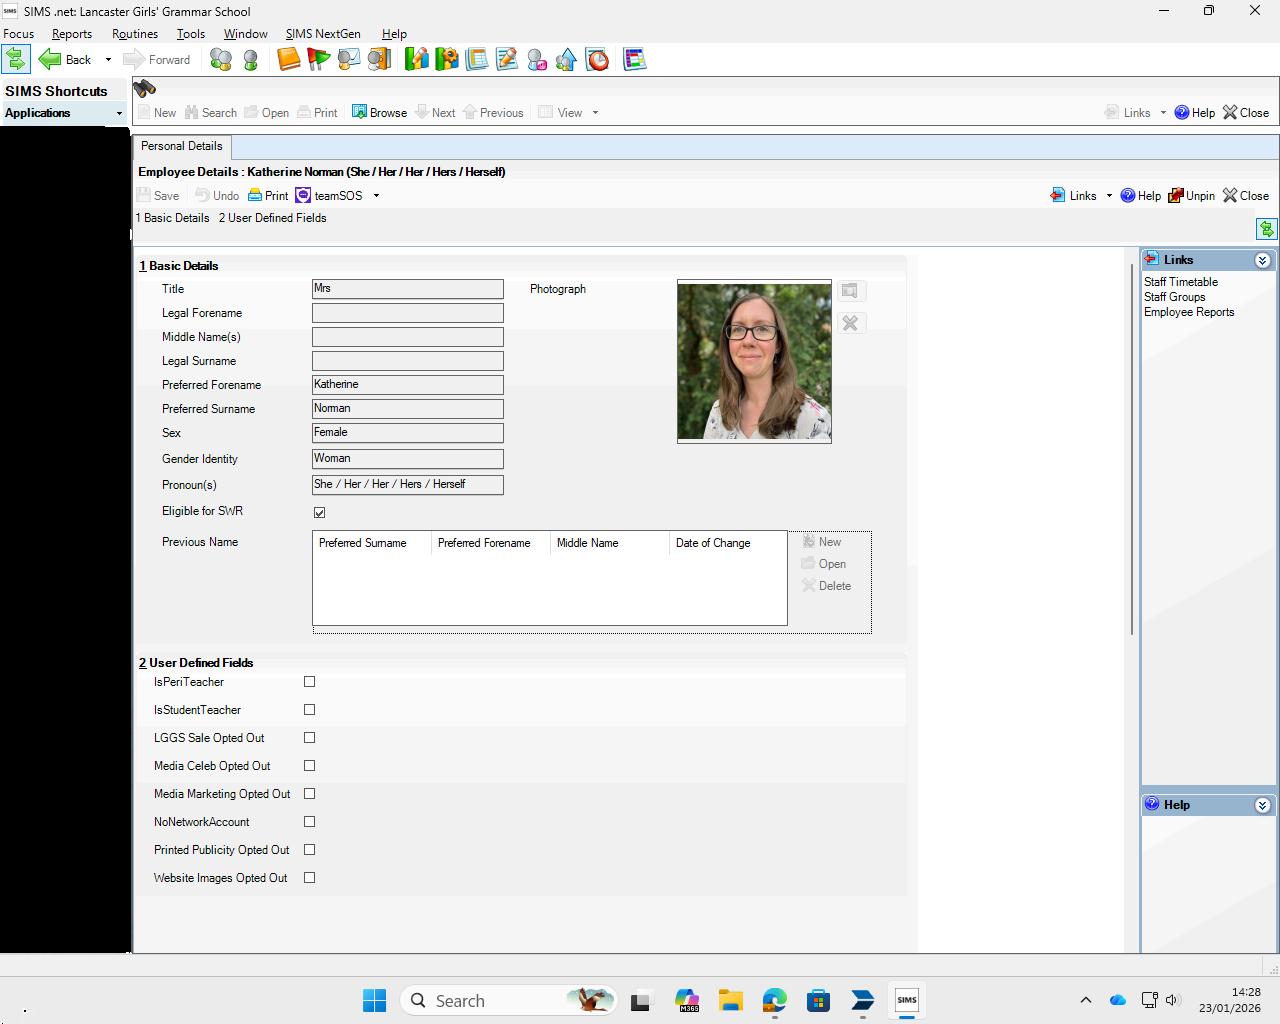The height and width of the screenshot is (1024, 1280).
Task: Open the SIMS NextGen menu
Action: click(323, 34)
